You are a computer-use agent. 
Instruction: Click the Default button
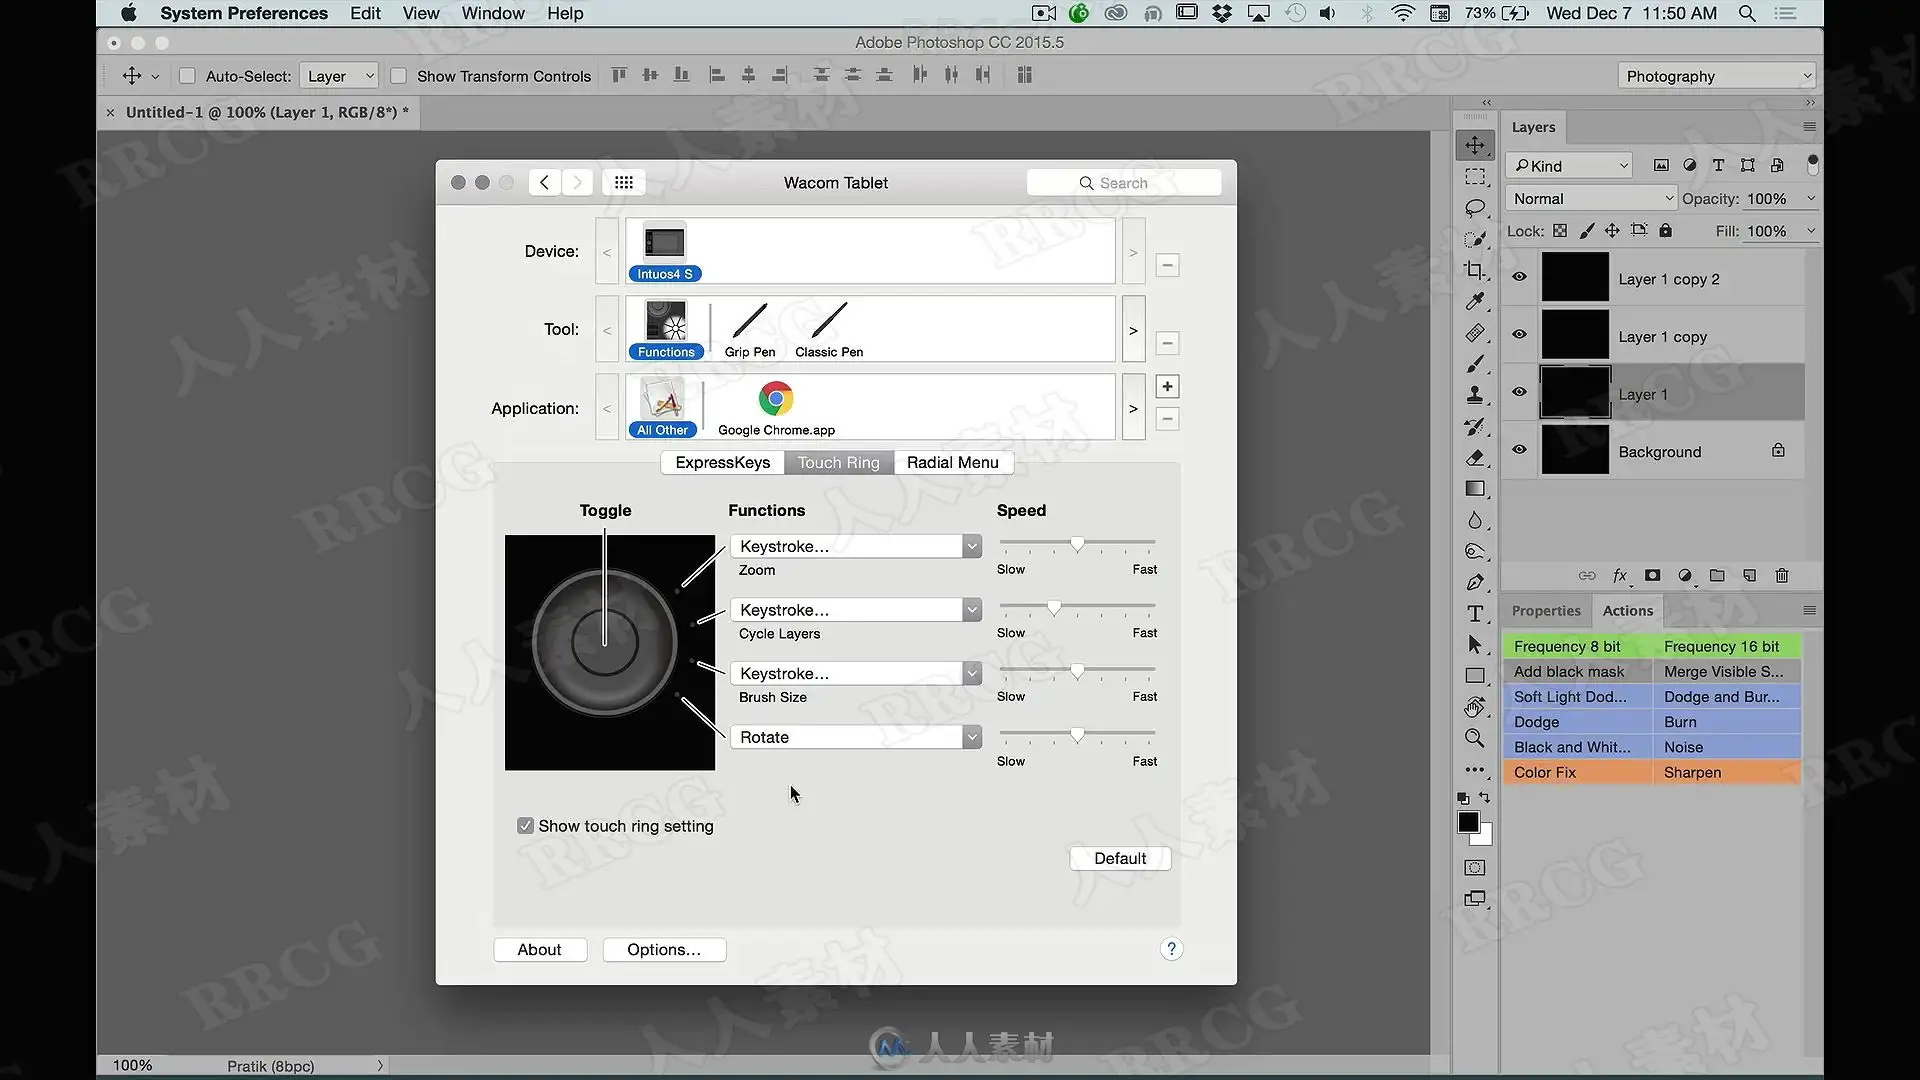pos(1120,858)
